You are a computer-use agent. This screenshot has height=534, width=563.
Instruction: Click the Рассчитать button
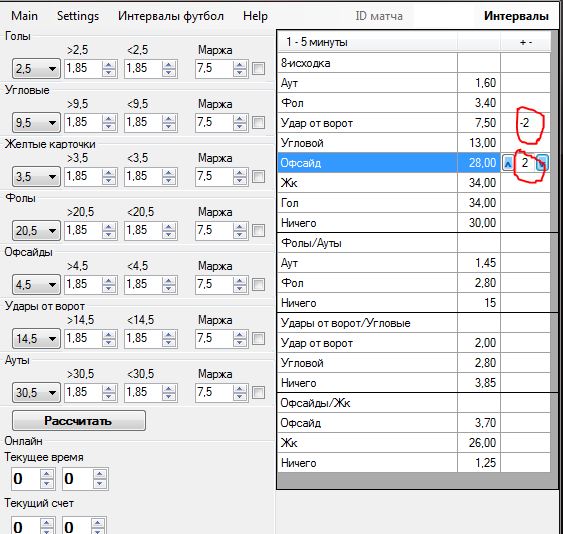(79, 421)
